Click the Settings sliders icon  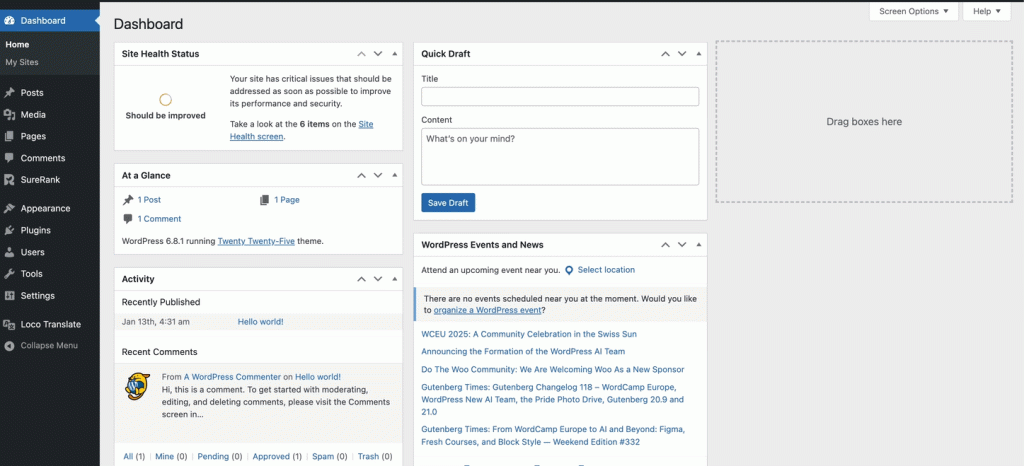(x=9, y=296)
